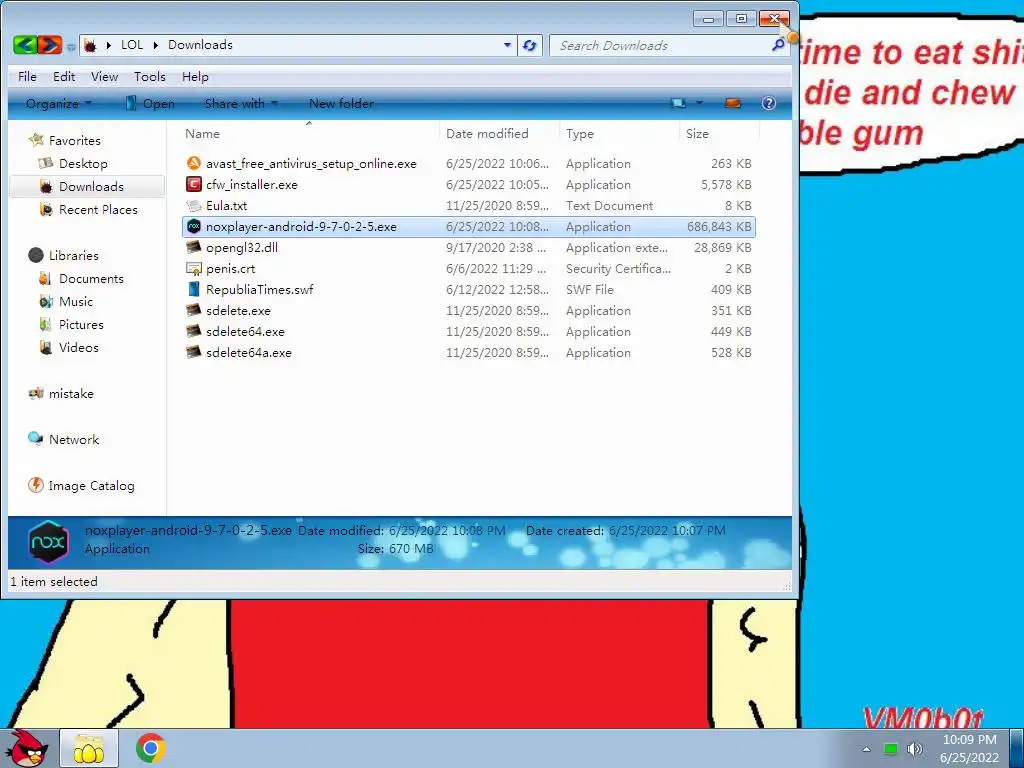Click the Open toolbar button
This screenshot has width=1024, height=768.
tap(150, 103)
